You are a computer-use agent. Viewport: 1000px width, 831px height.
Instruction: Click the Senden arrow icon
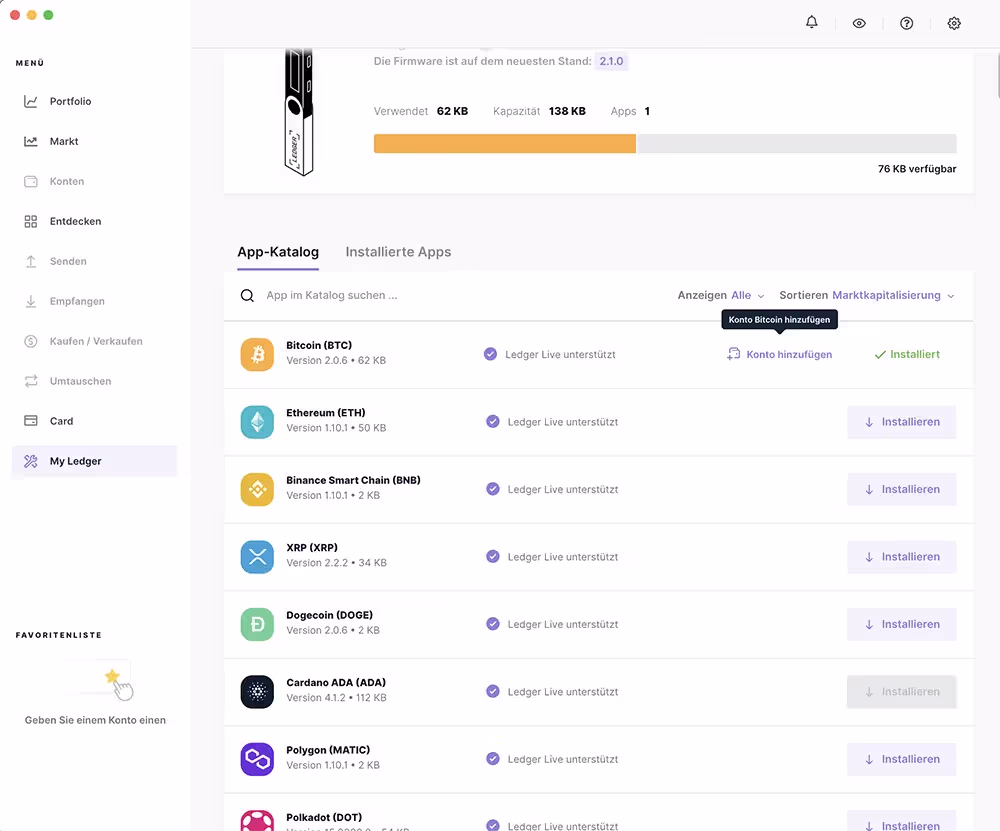31,261
